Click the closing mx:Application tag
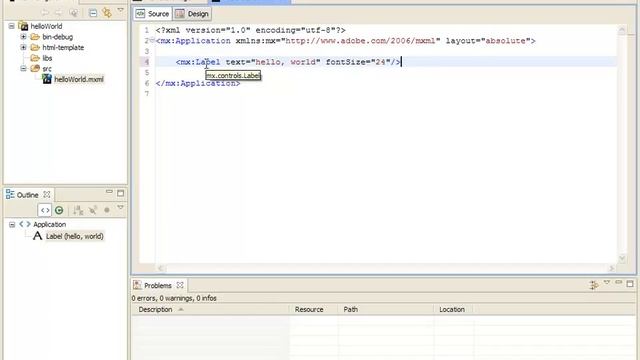The height and width of the screenshot is (360, 640). click(198, 83)
